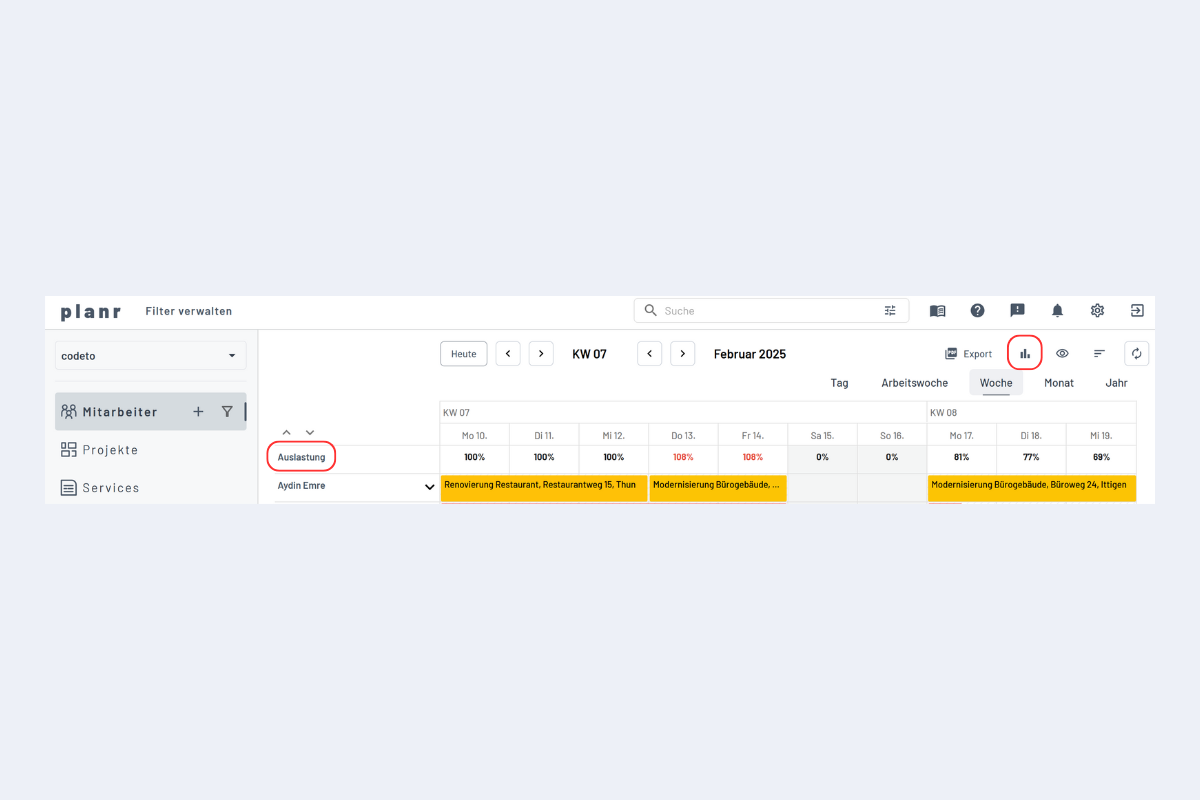Open the user manual book icon
This screenshot has height=800, width=1200.
pos(937,311)
